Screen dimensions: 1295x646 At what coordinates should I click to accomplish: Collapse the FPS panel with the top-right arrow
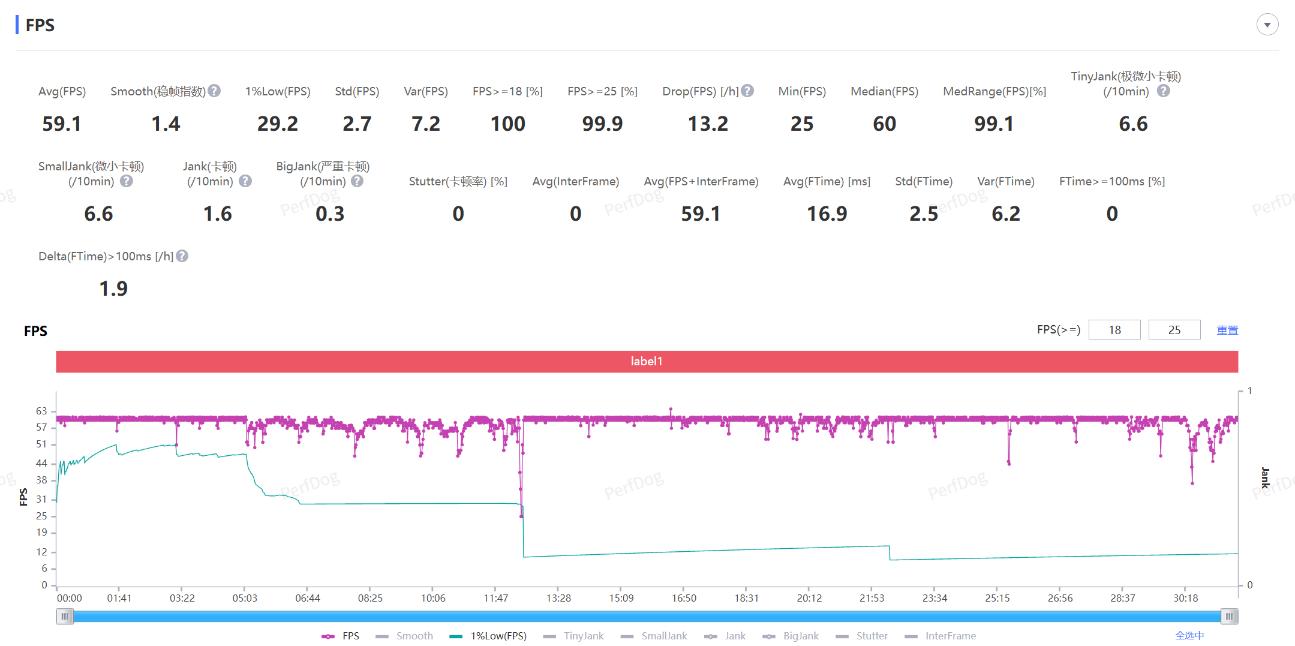(1267, 25)
